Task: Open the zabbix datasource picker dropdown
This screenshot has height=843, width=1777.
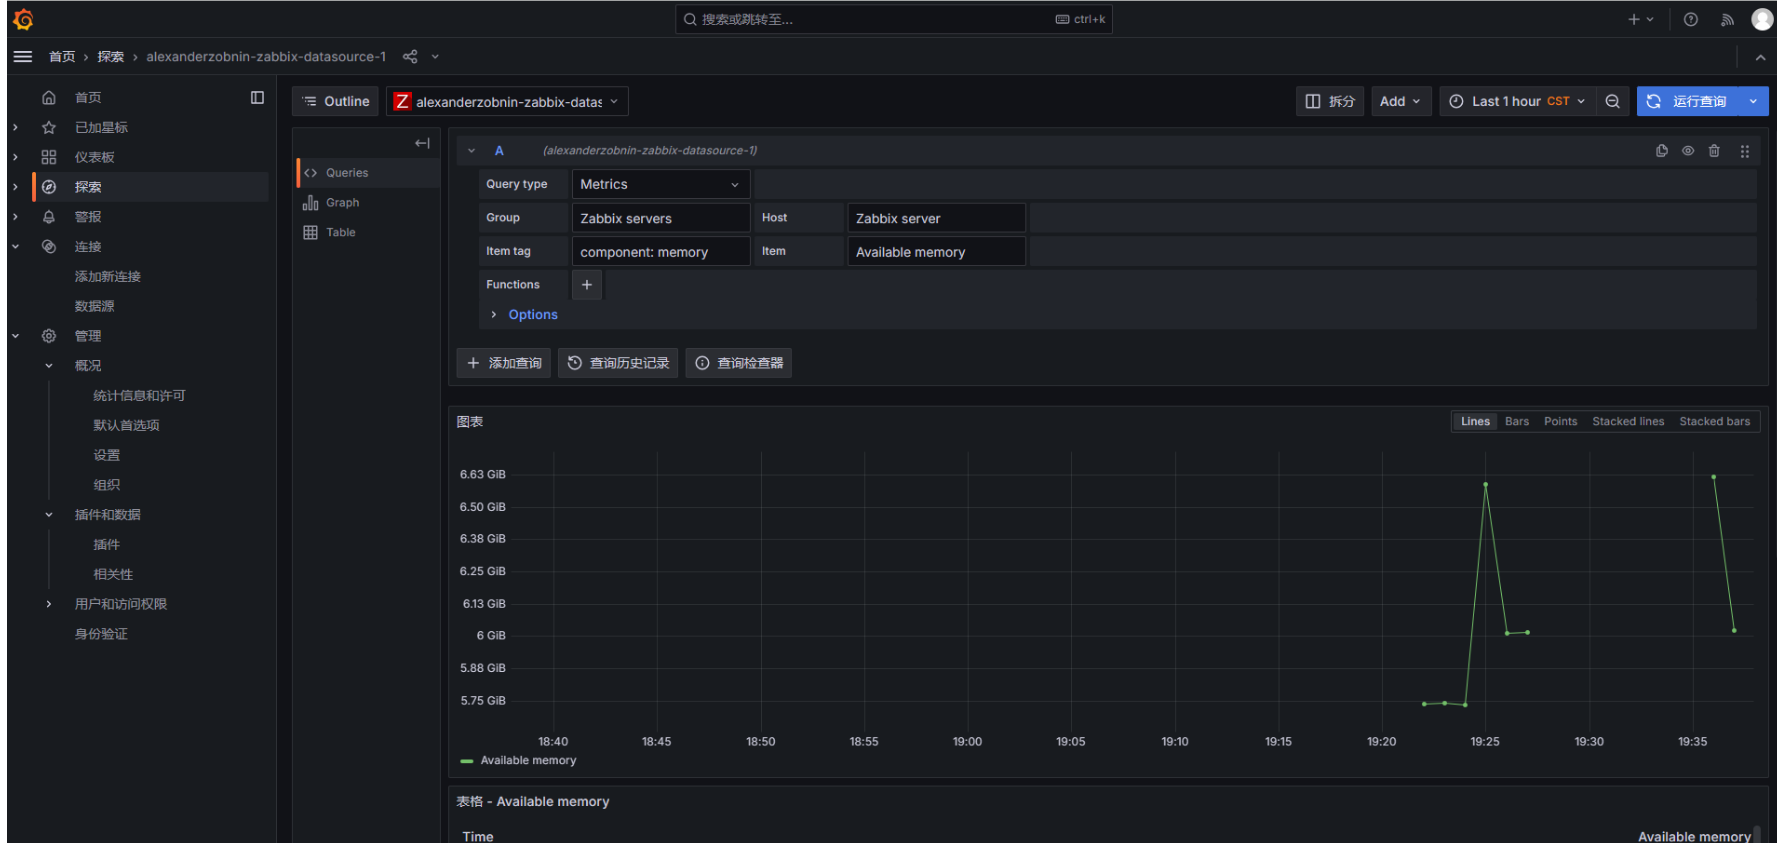Action: click(508, 101)
